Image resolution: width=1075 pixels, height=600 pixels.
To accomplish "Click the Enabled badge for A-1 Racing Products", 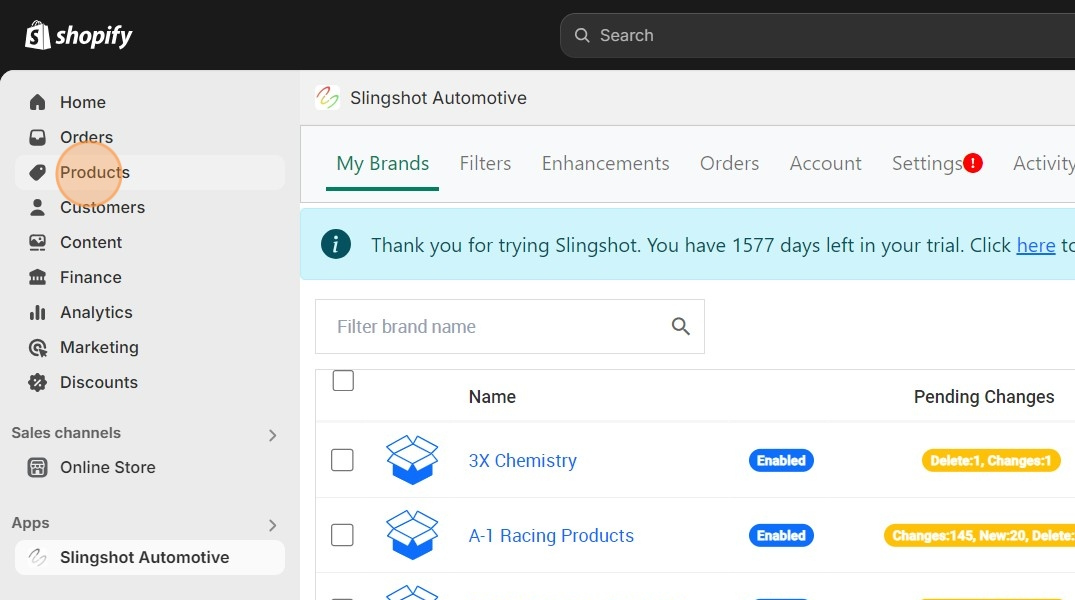I will 781,535.
